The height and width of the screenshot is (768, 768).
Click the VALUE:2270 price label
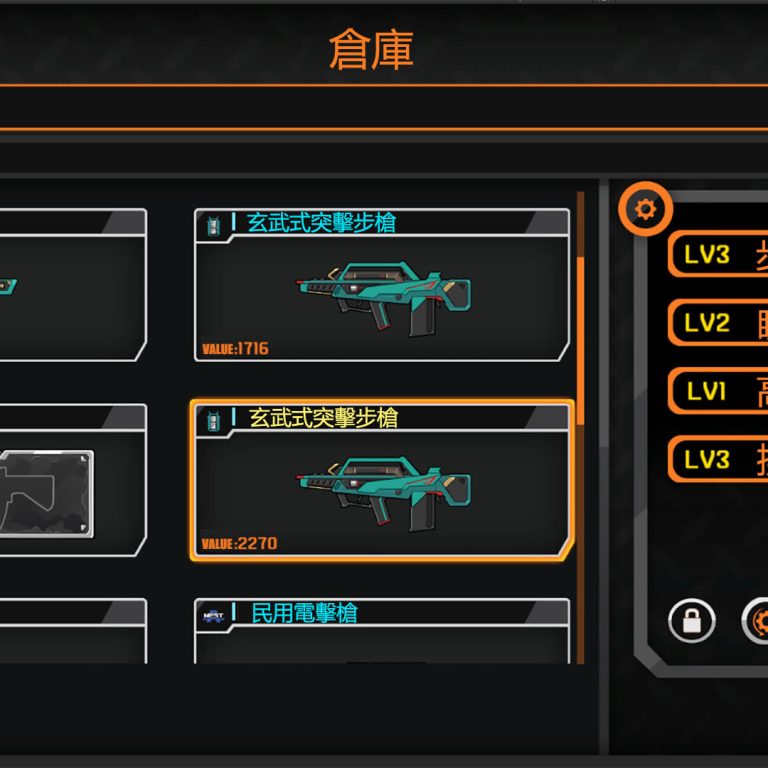(239, 543)
